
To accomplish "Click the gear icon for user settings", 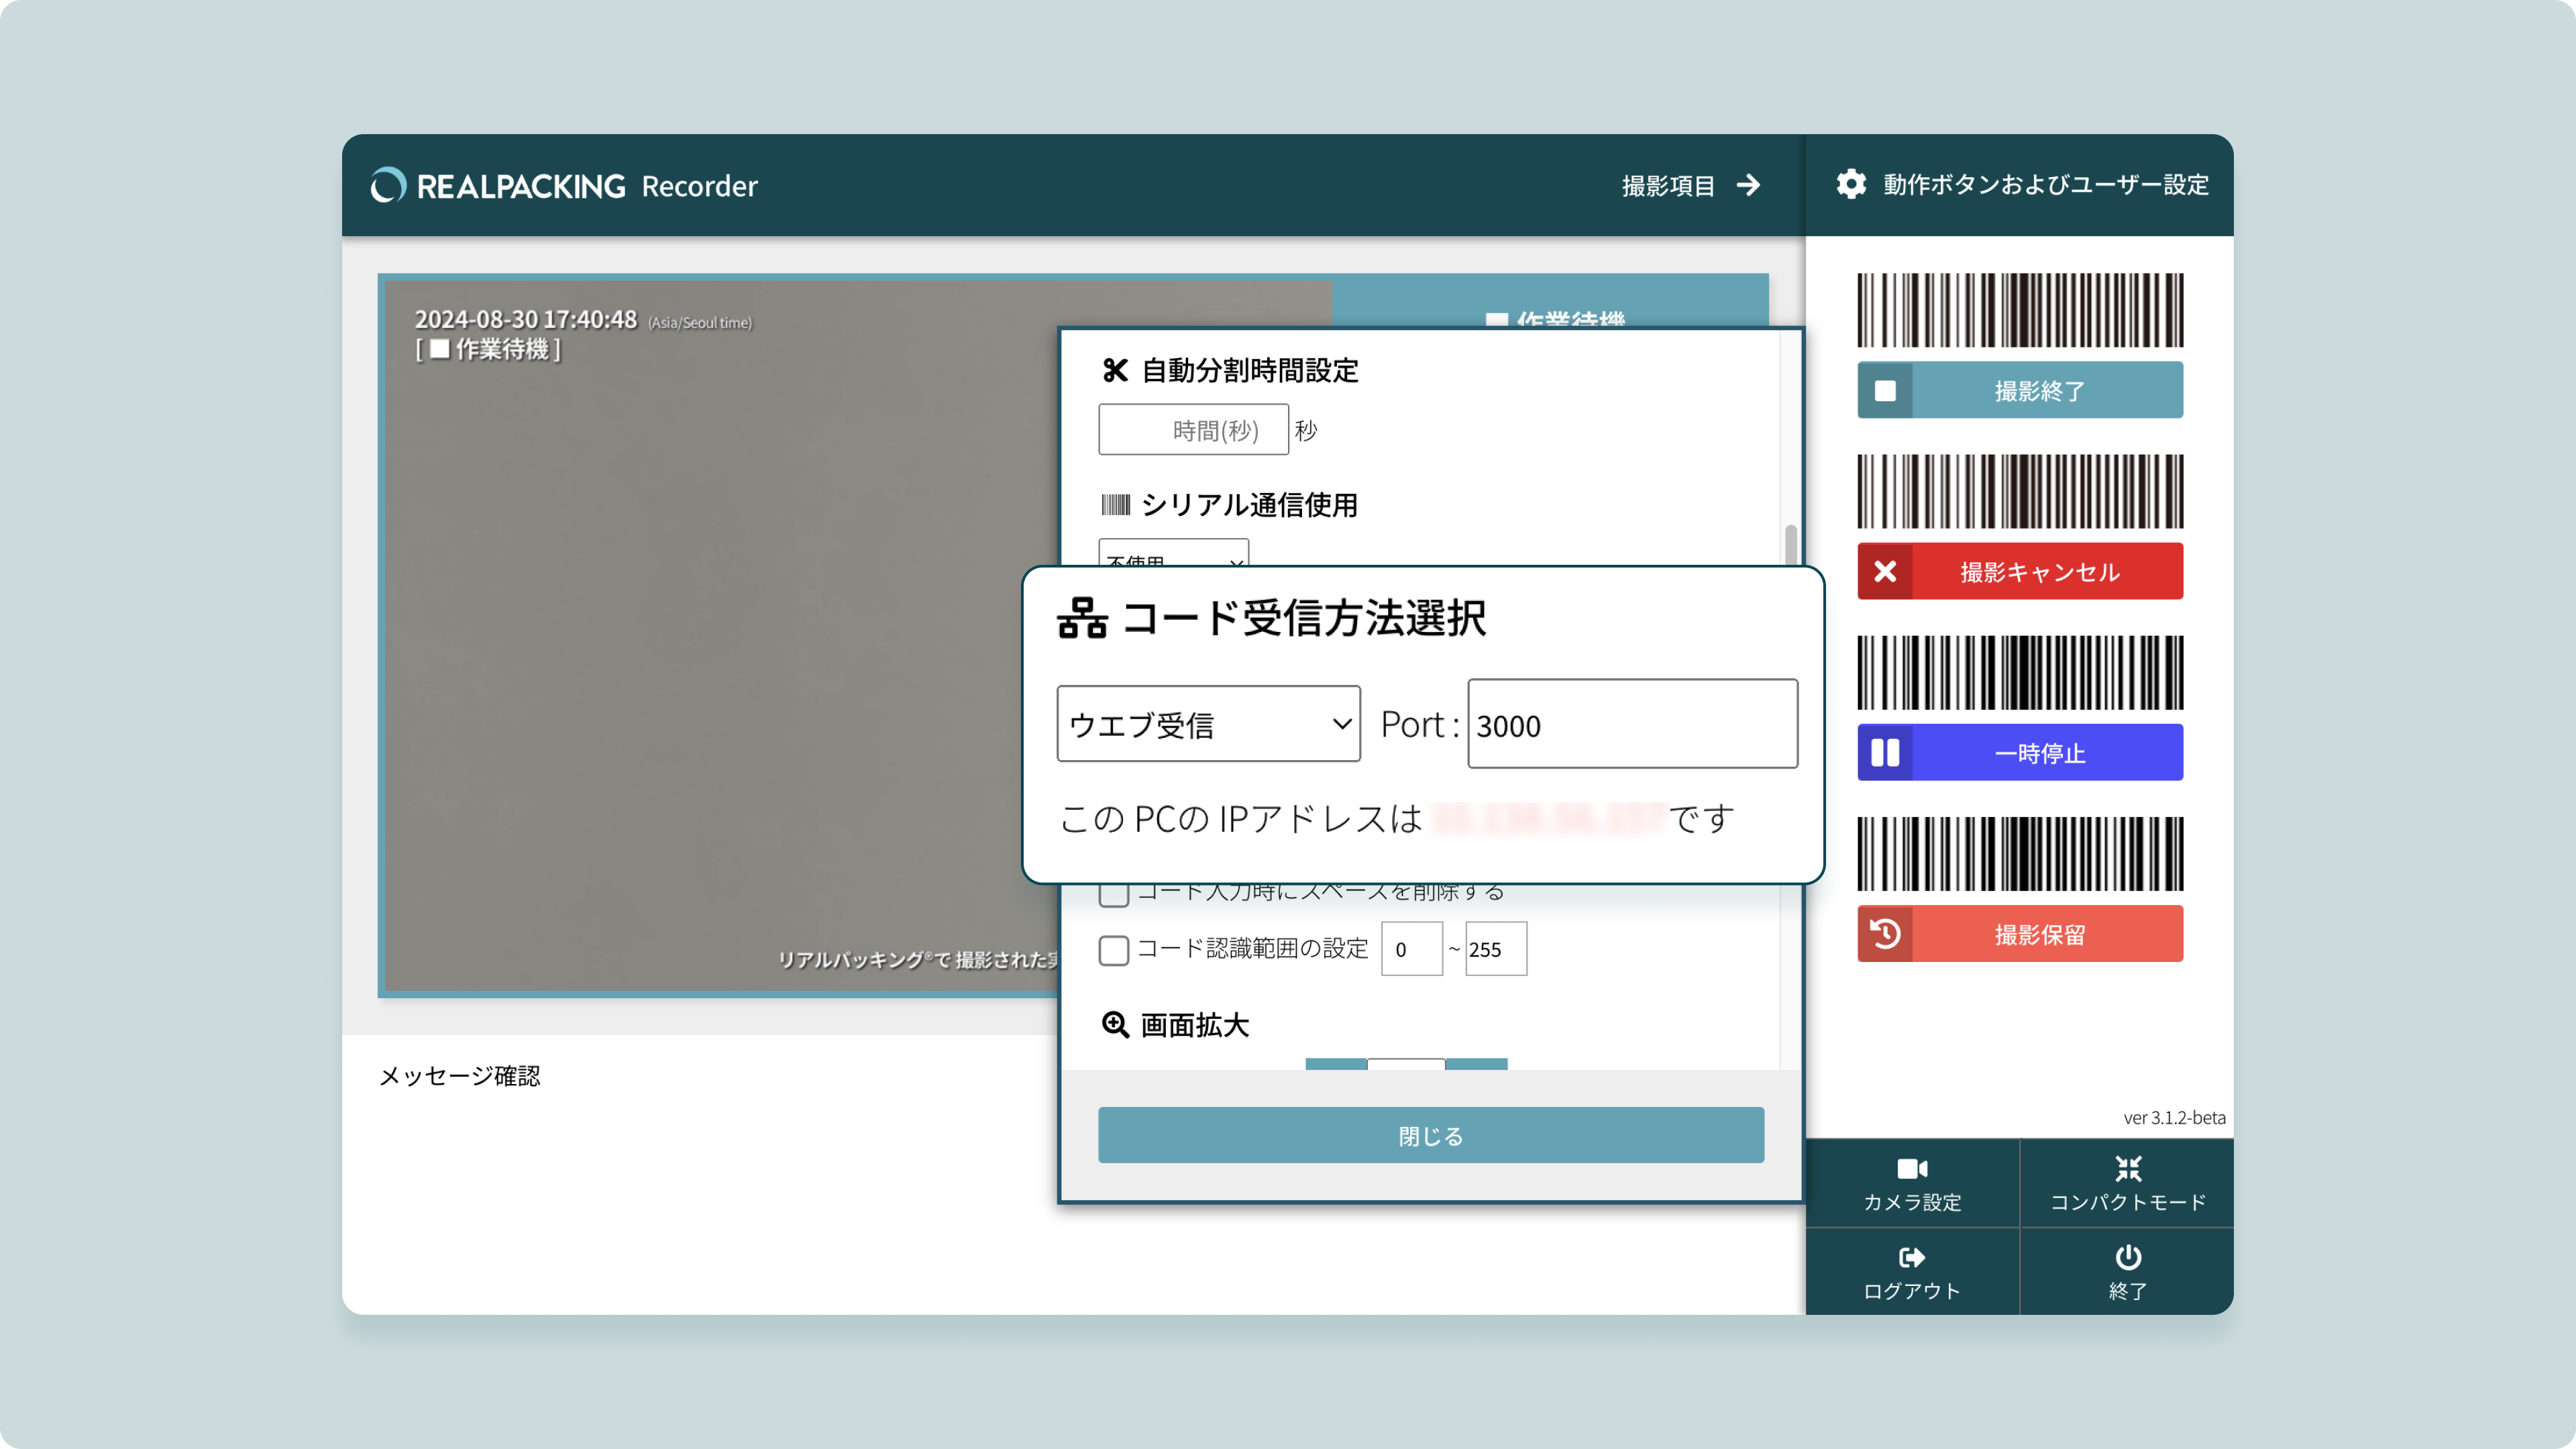I will (1851, 184).
